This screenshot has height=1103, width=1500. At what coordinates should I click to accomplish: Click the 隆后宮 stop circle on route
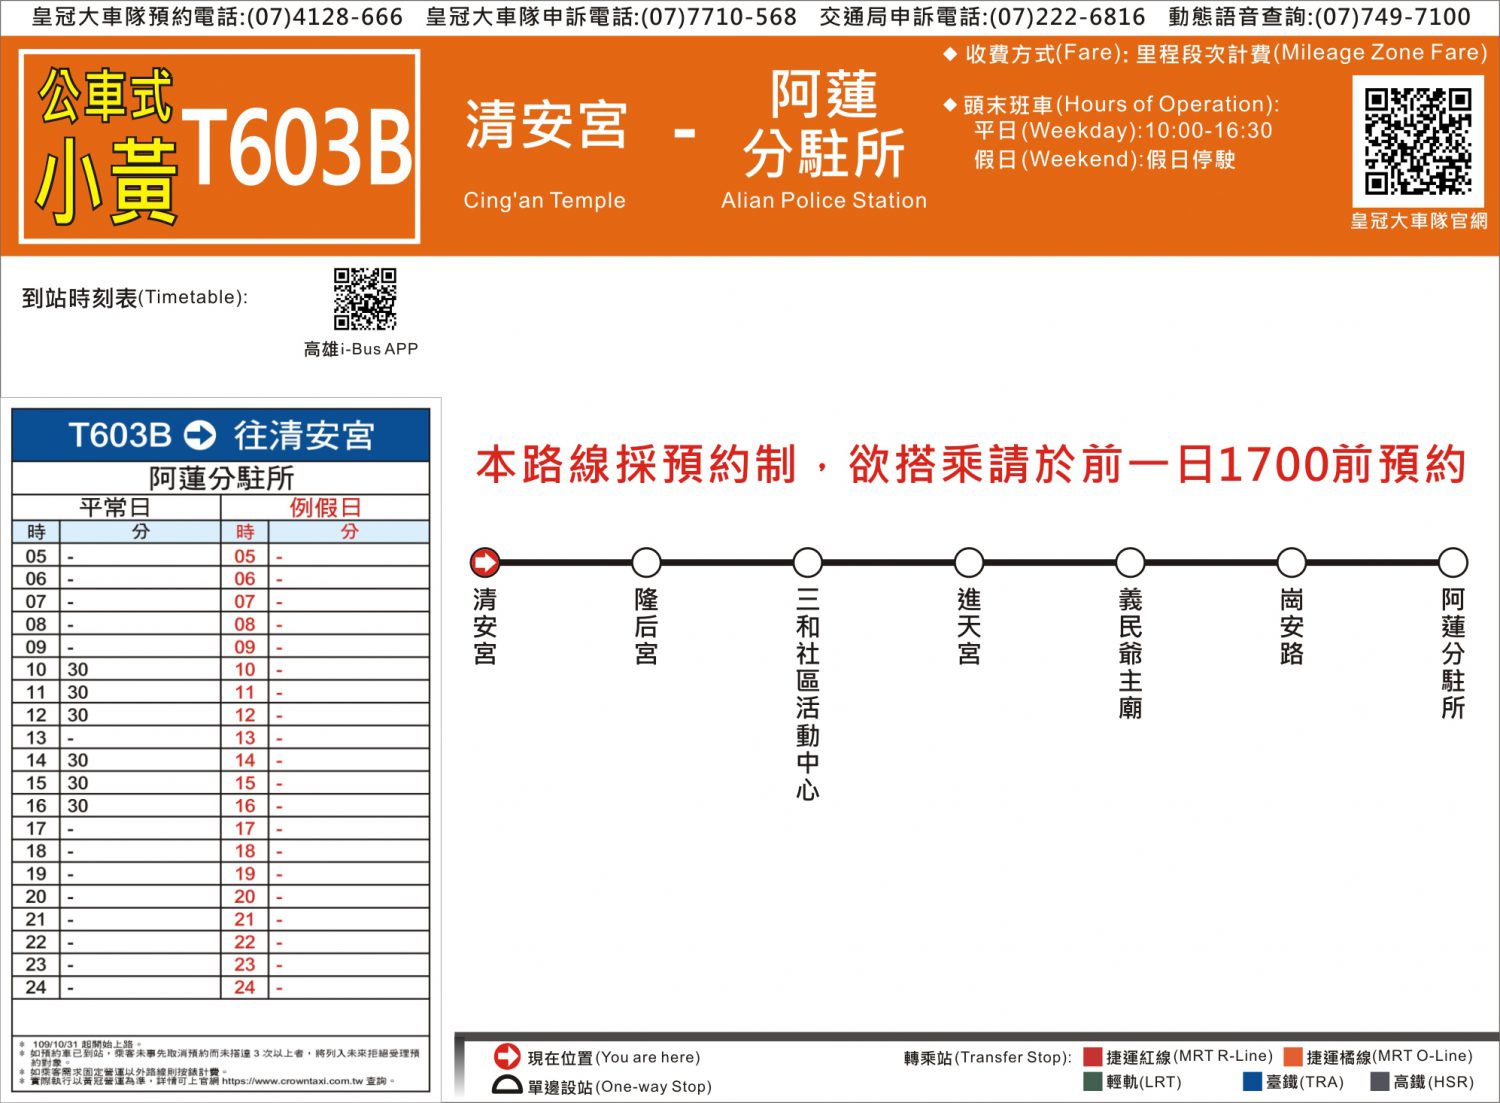pyautogui.click(x=646, y=563)
